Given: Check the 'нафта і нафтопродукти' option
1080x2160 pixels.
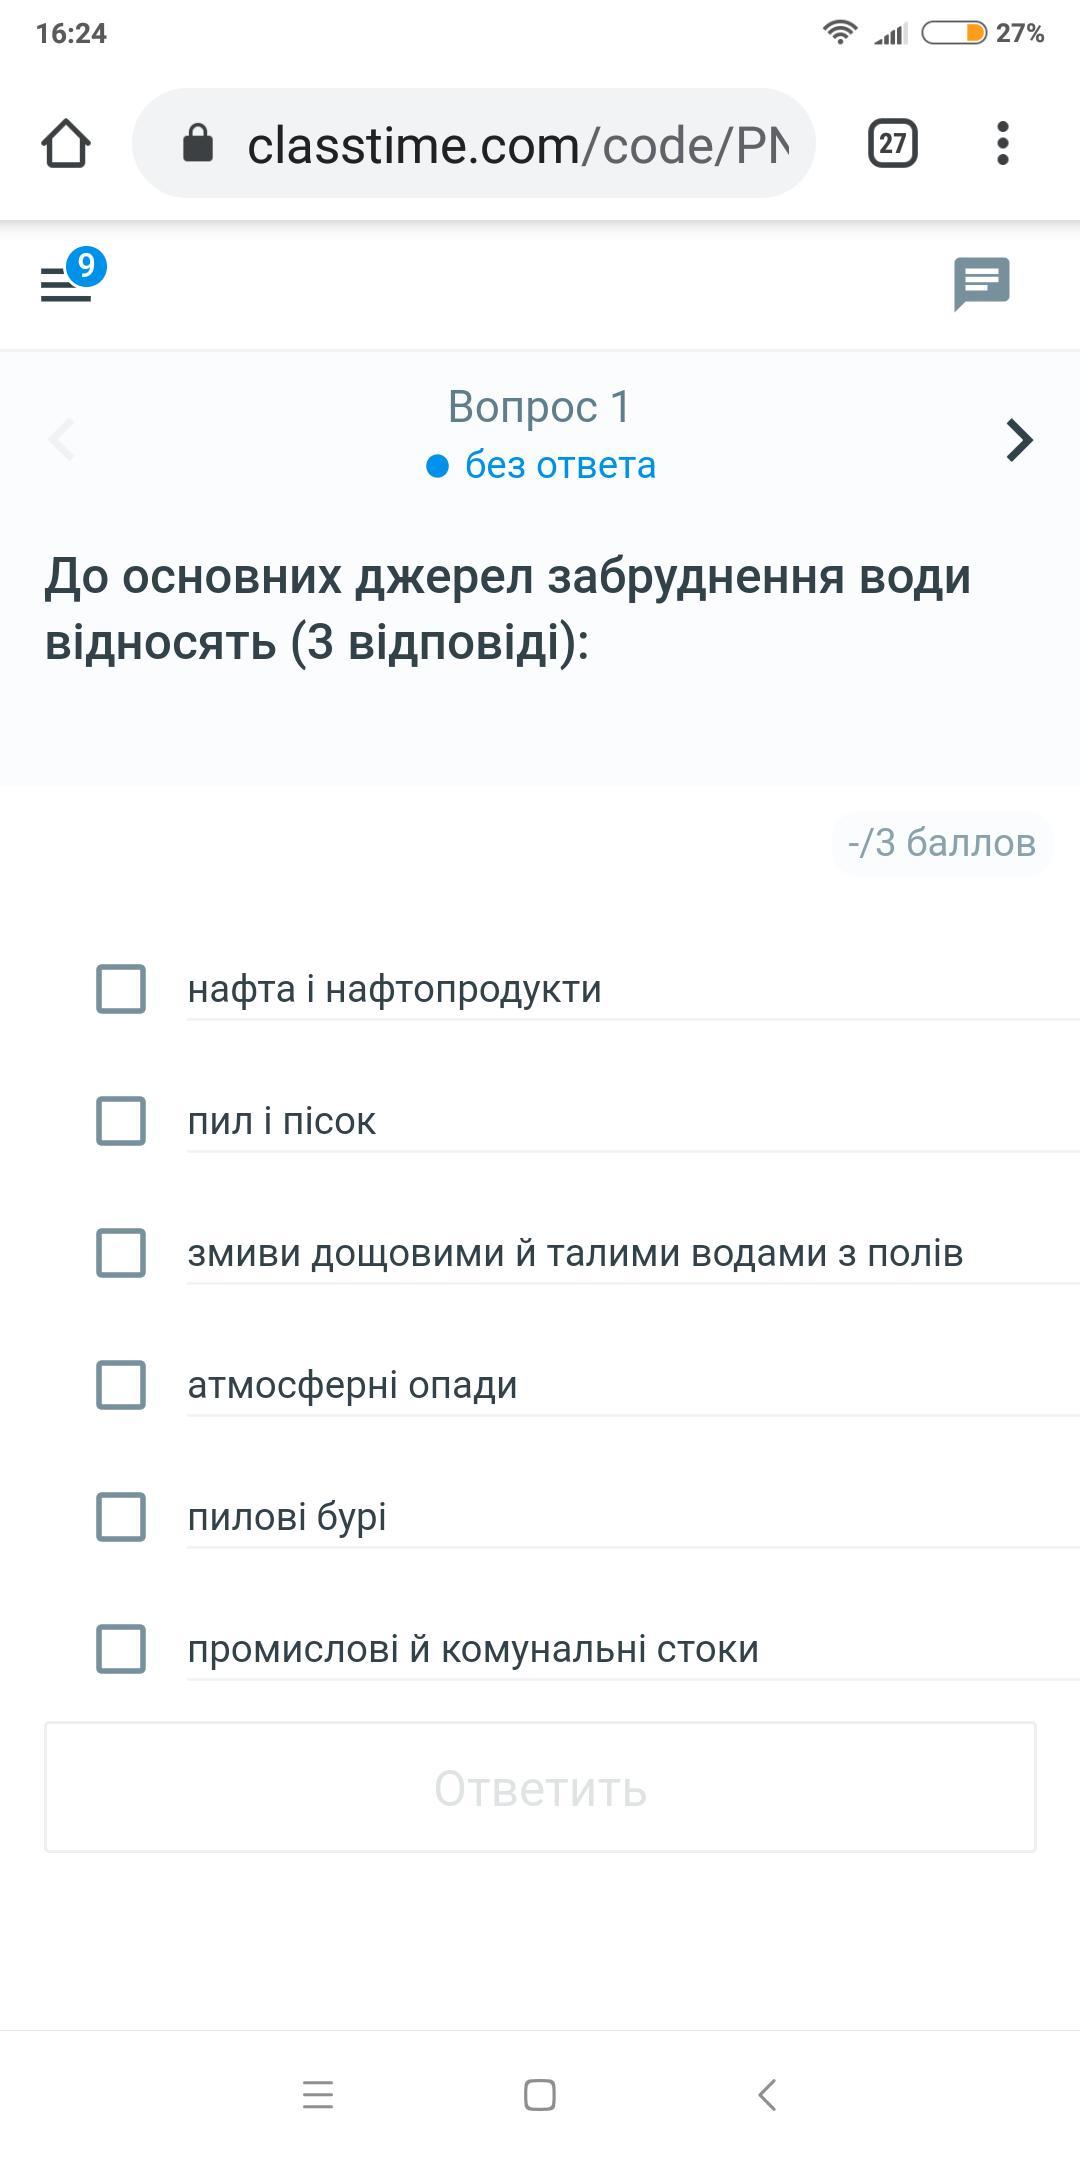Looking at the screenshot, I should tap(121, 989).
